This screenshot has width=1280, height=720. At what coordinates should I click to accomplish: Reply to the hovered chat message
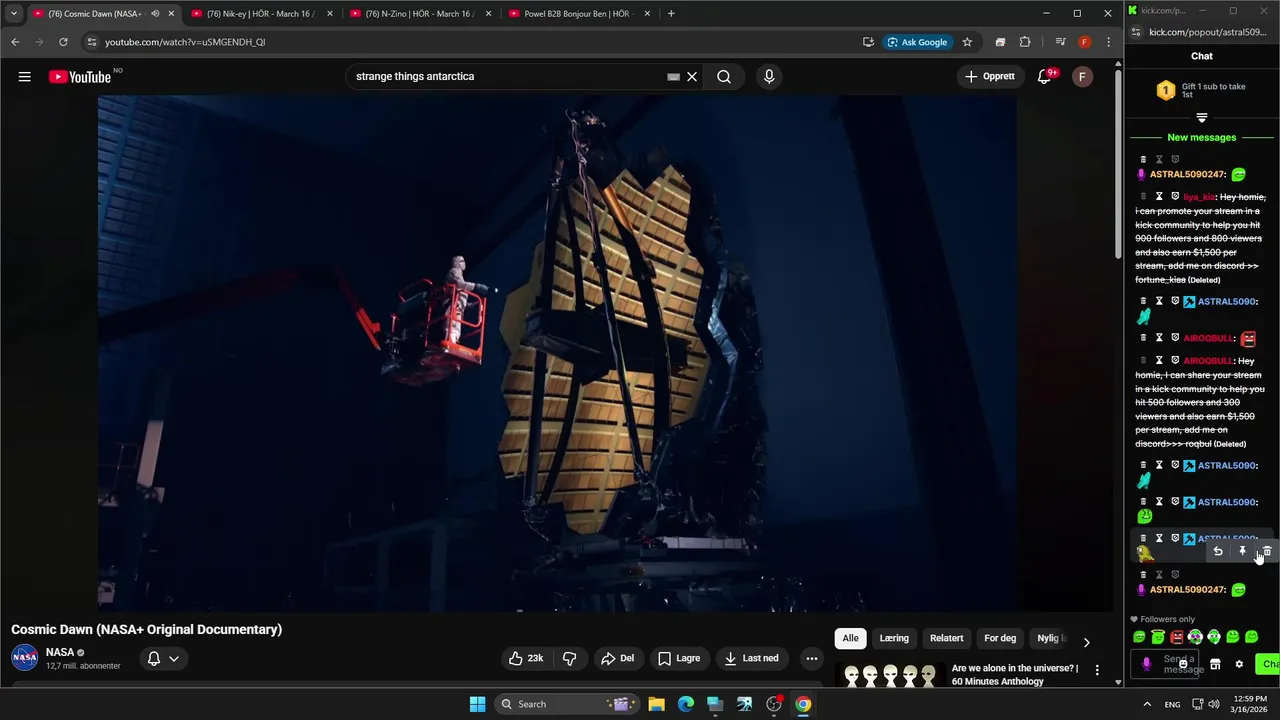pos(1218,551)
